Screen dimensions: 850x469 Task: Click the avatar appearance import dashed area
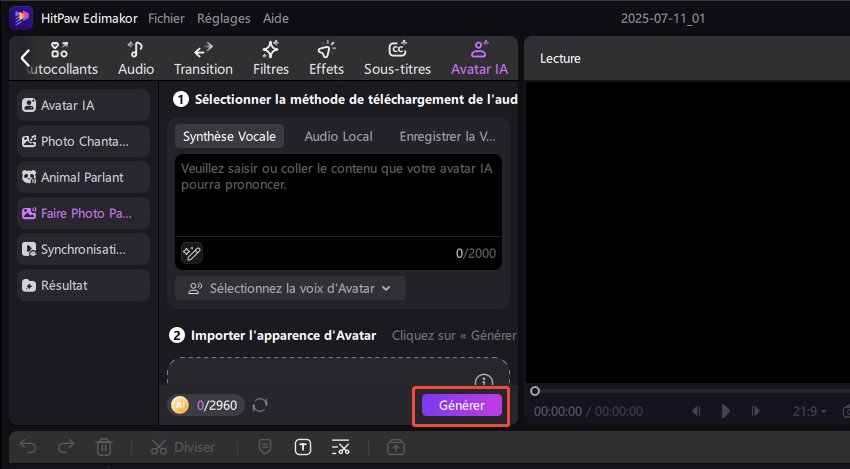338,371
